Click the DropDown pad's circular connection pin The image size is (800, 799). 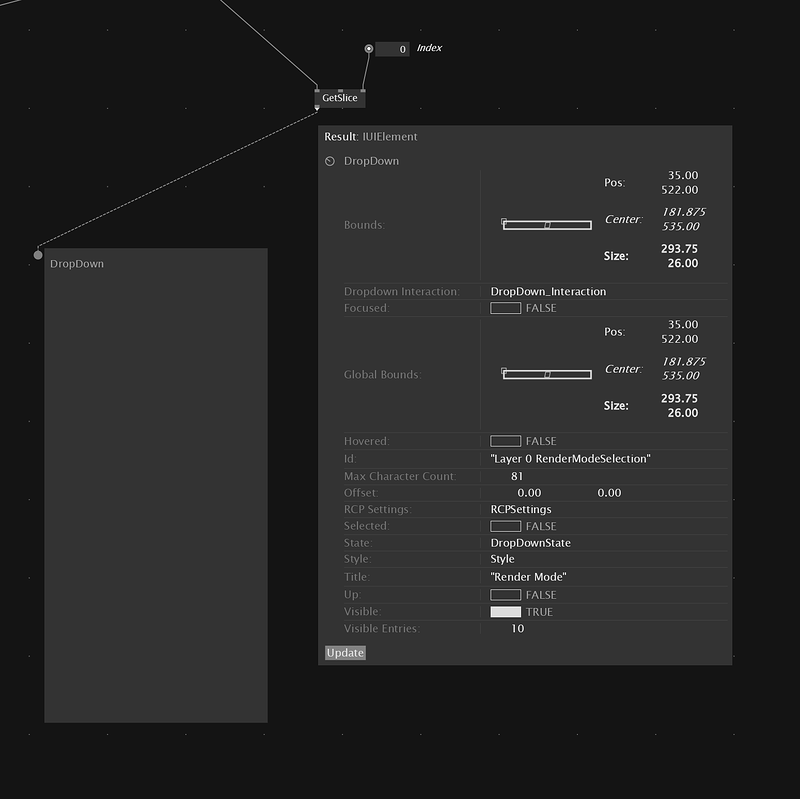38,255
